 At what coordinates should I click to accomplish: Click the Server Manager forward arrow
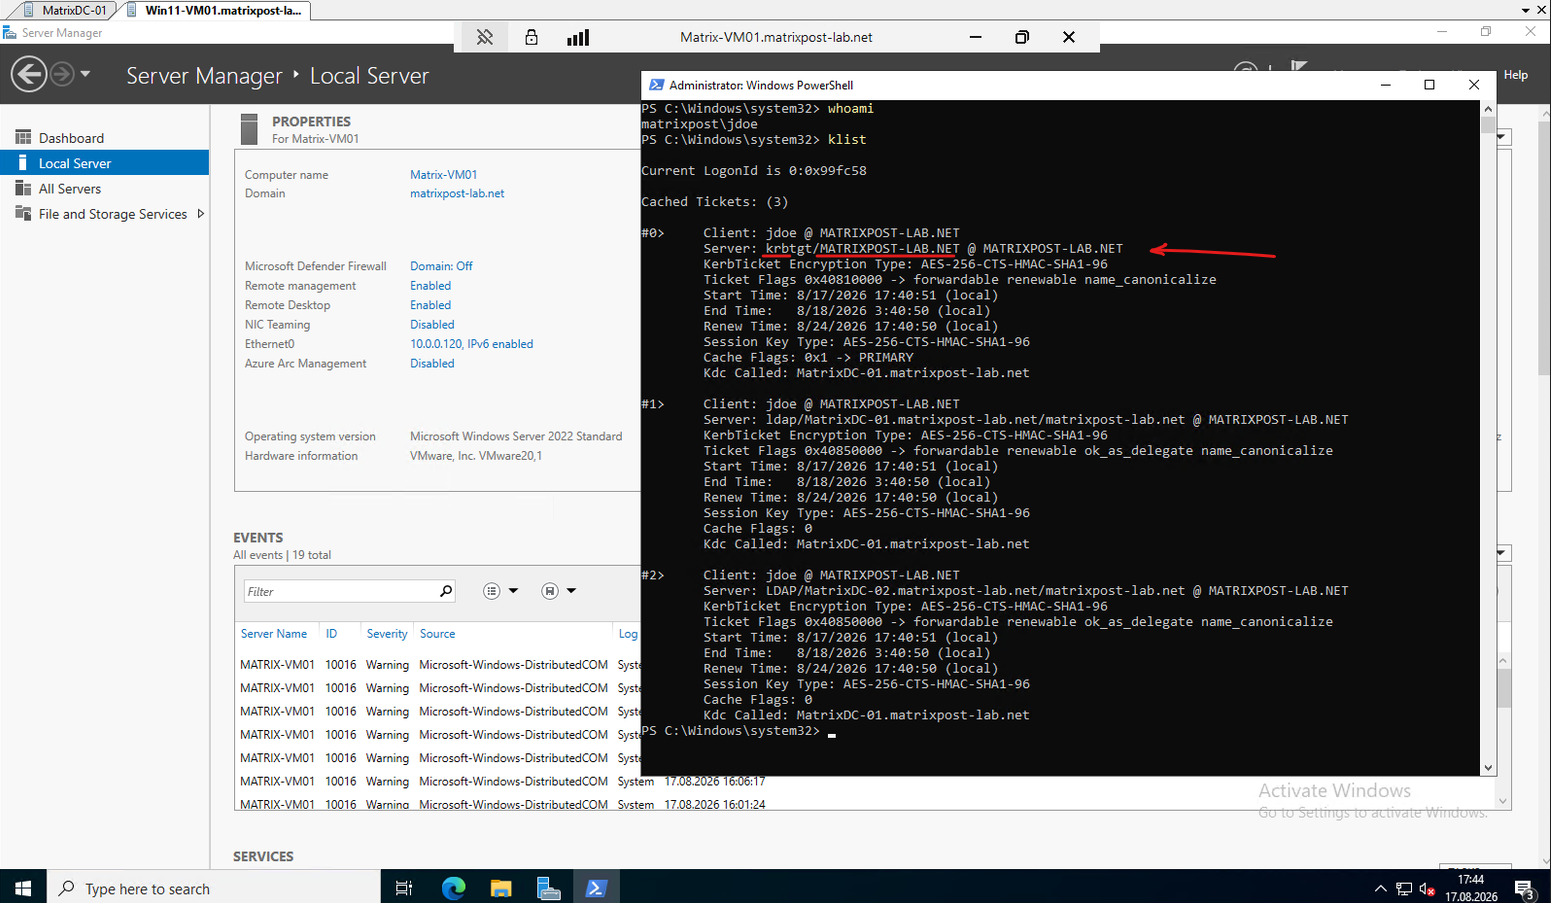pos(62,74)
